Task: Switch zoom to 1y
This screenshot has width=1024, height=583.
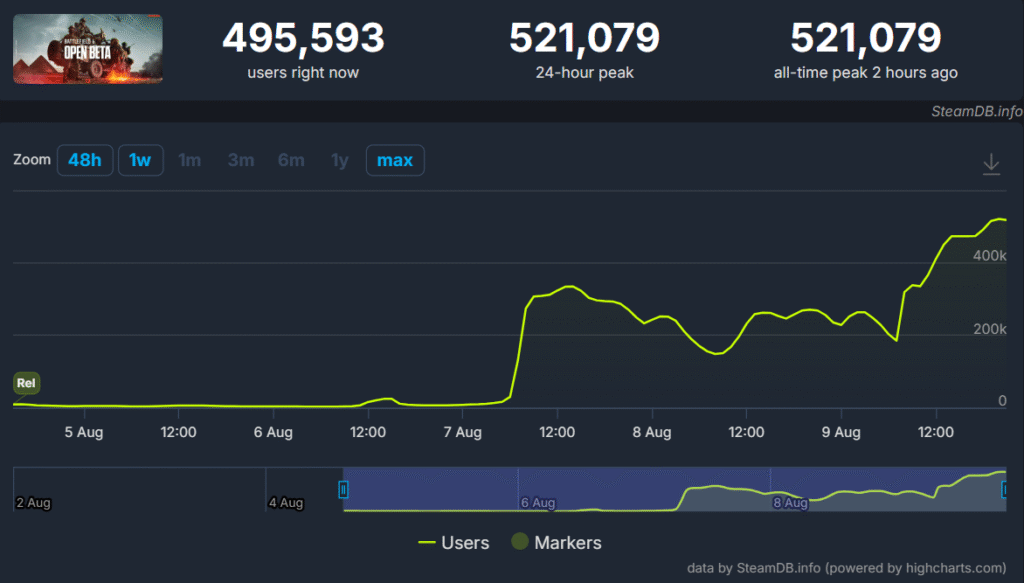Action: [340, 160]
